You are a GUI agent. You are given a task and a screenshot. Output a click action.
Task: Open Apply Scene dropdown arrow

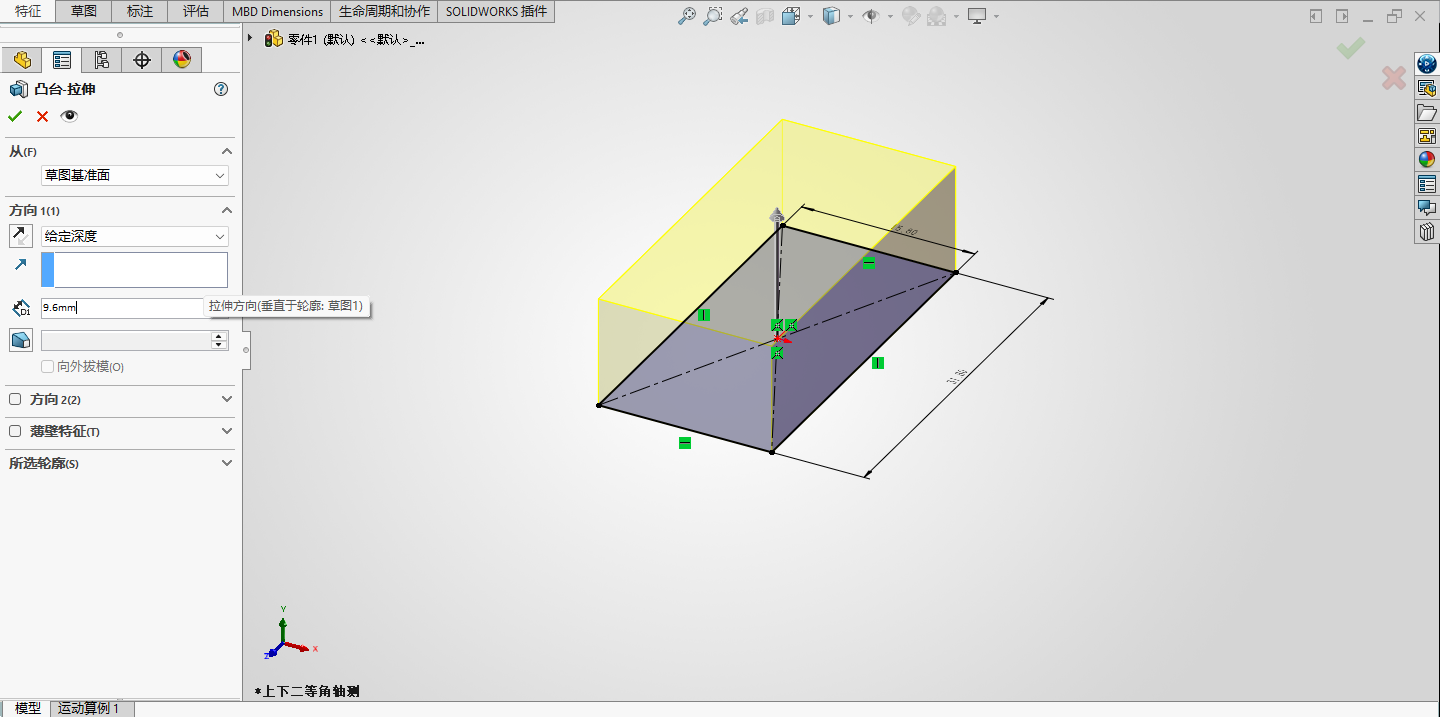[x=955, y=16]
